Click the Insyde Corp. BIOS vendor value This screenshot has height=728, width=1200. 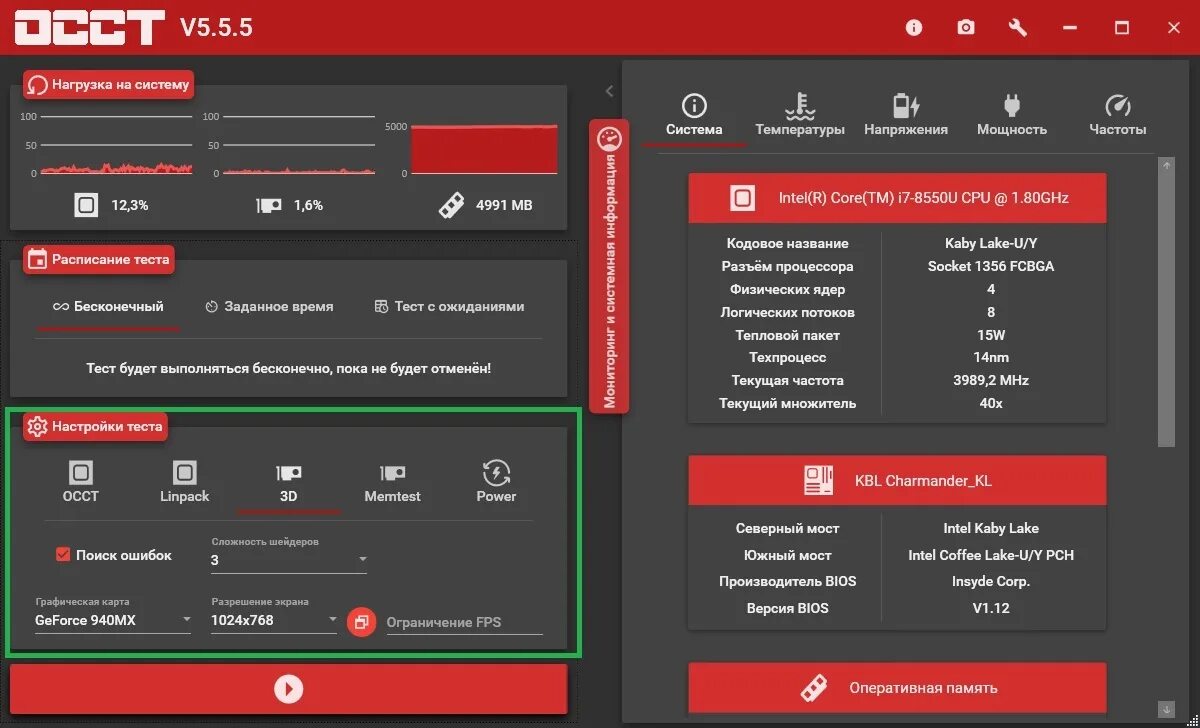click(x=991, y=582)
